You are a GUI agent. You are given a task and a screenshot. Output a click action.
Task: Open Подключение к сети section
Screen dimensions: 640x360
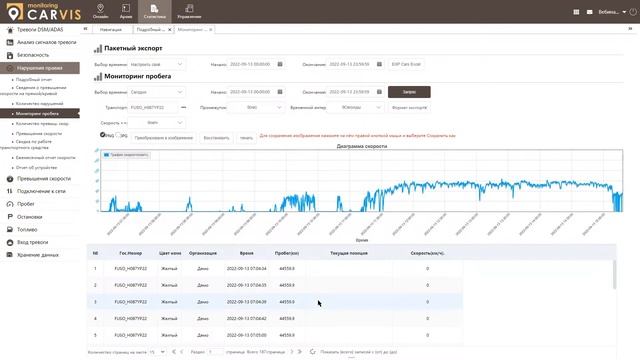click(41, 191)
